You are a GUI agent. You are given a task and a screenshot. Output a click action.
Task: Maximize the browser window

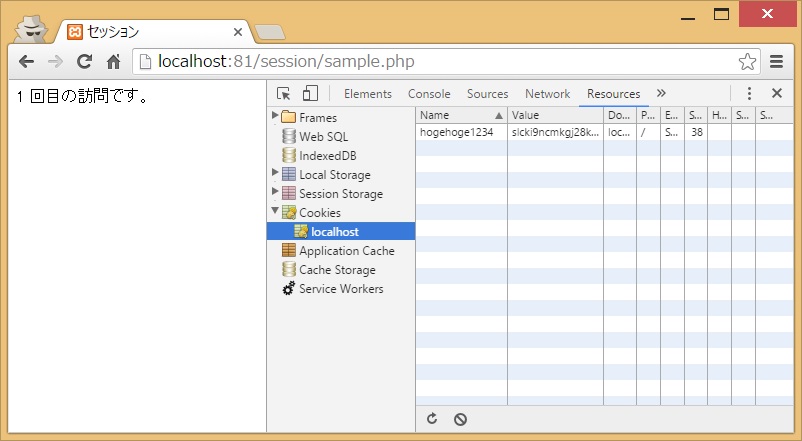(721, 14)
